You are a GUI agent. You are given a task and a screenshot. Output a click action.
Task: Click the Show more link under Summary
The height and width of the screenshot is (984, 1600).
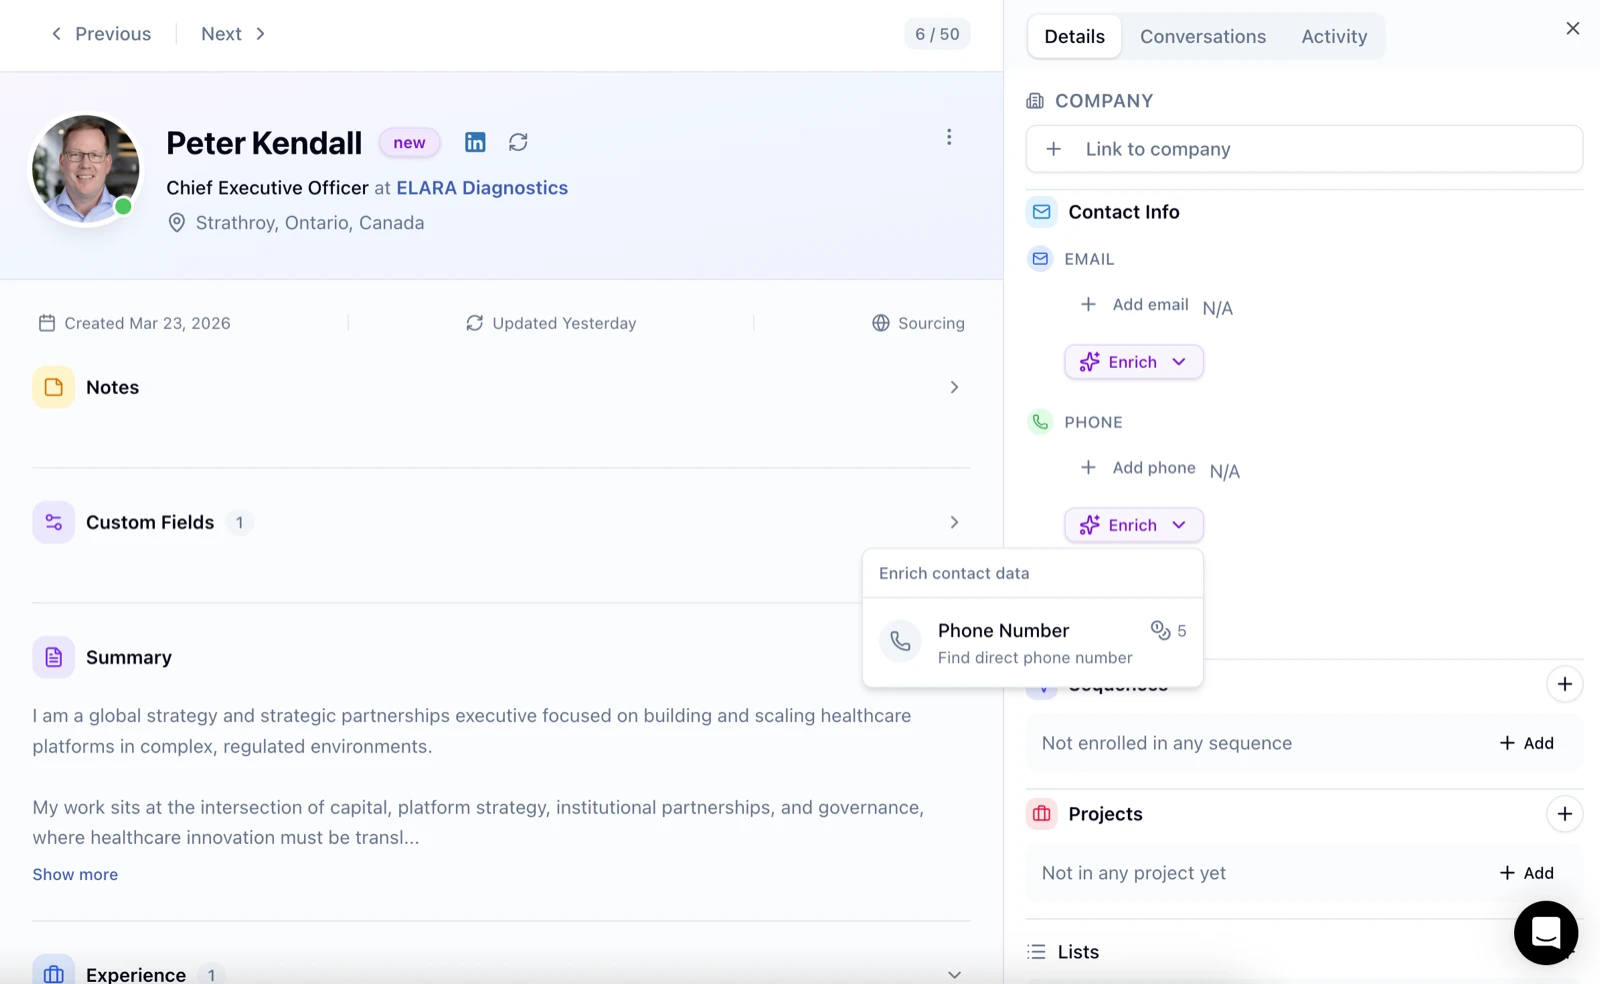click(74, 873)
